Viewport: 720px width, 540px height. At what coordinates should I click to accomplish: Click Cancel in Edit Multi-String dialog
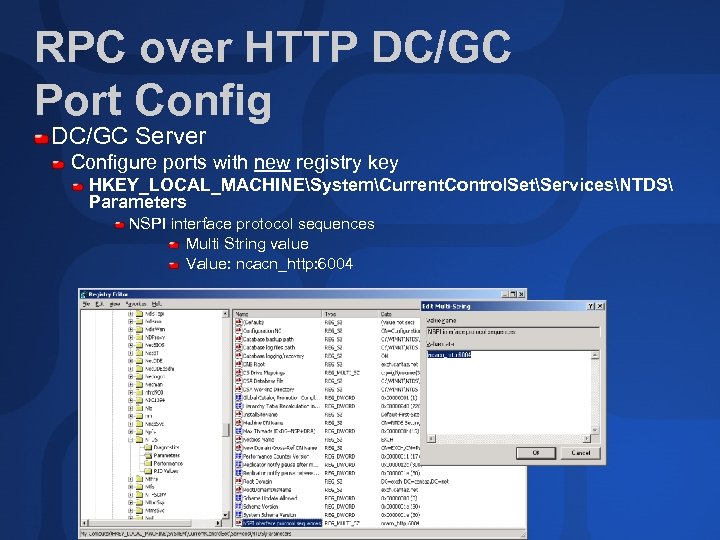580,453
